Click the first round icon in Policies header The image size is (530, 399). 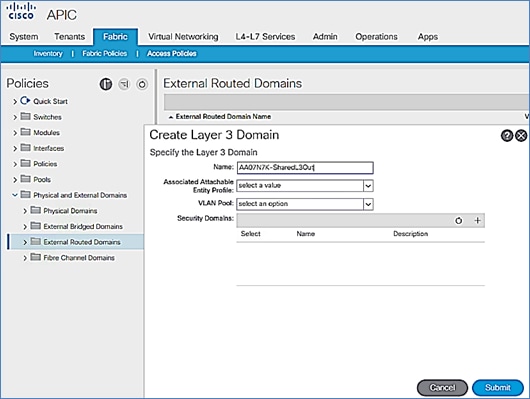[x=106, y=84]
